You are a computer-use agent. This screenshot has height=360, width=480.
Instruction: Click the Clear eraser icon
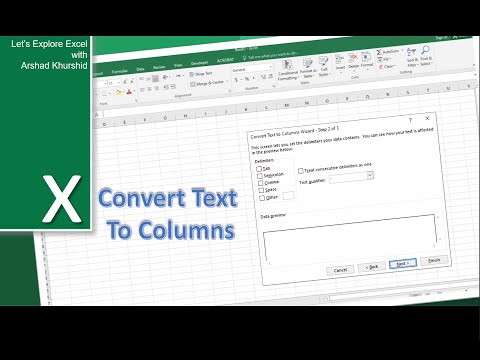pos(381,67)
